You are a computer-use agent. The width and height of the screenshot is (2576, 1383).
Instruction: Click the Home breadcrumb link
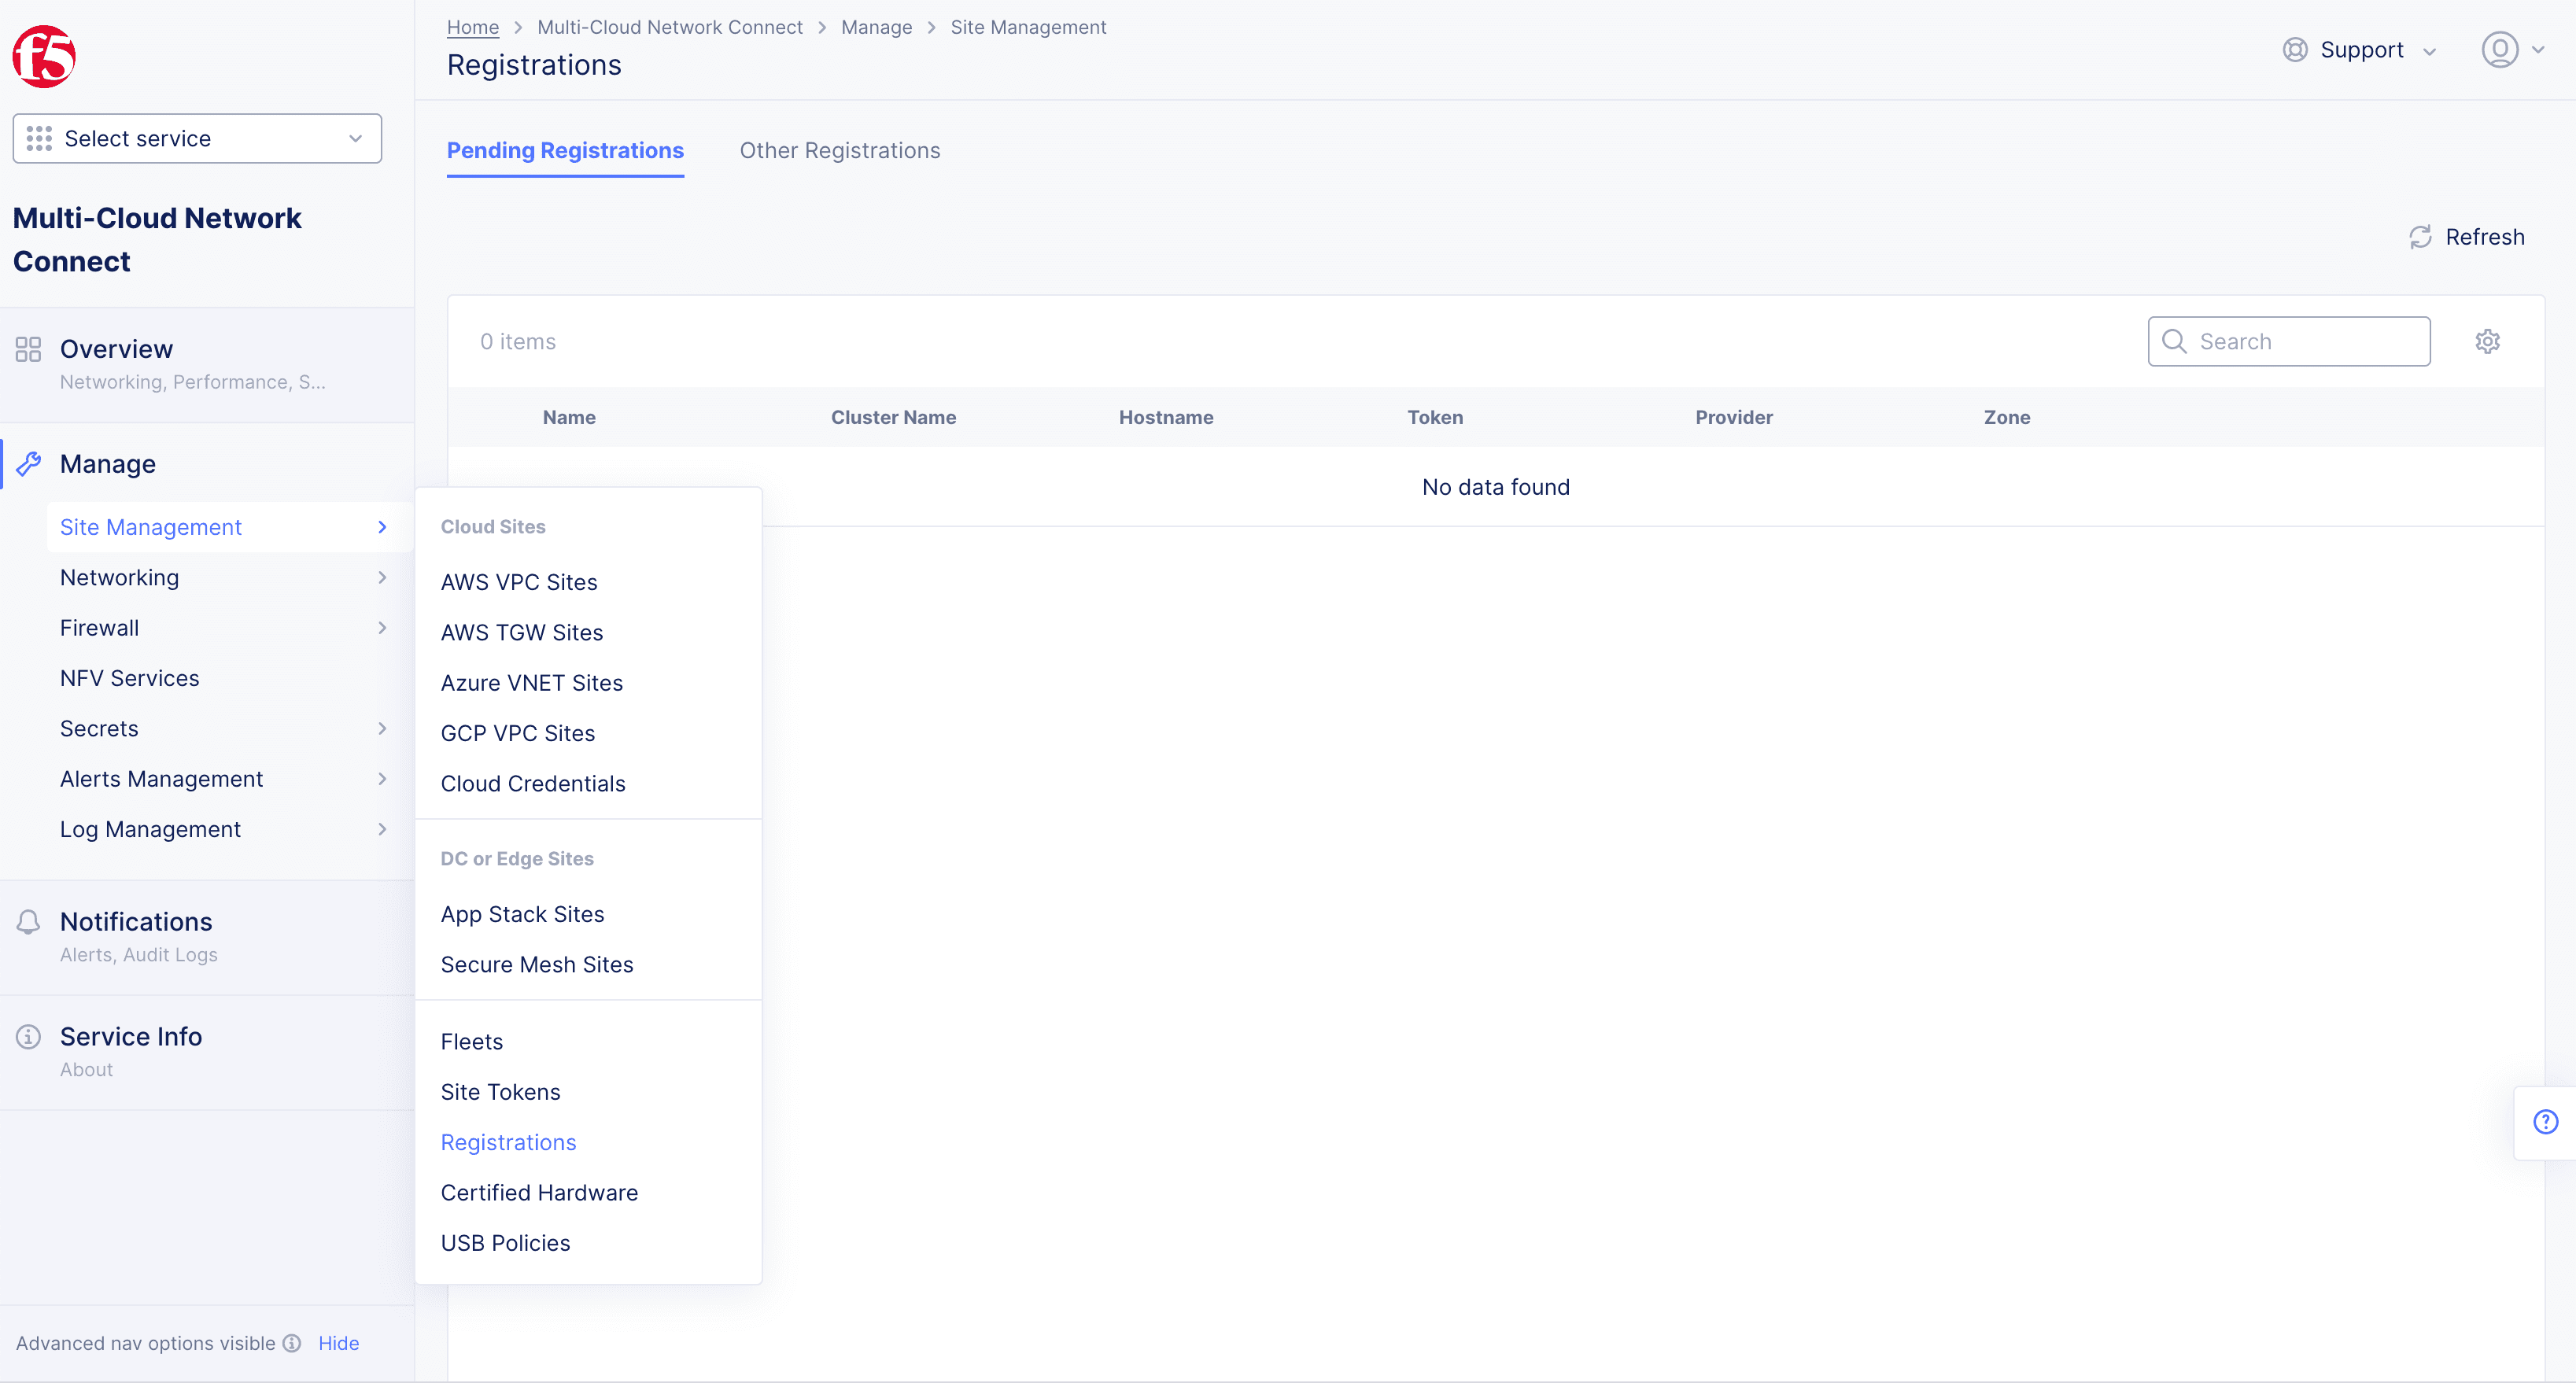pyautogui.click(x=472, y=27)
